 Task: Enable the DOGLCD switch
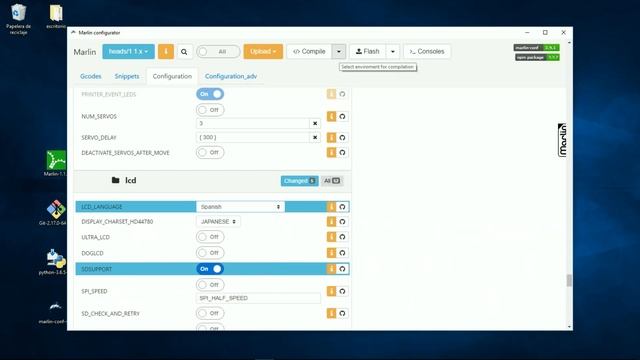pos(210,253)
